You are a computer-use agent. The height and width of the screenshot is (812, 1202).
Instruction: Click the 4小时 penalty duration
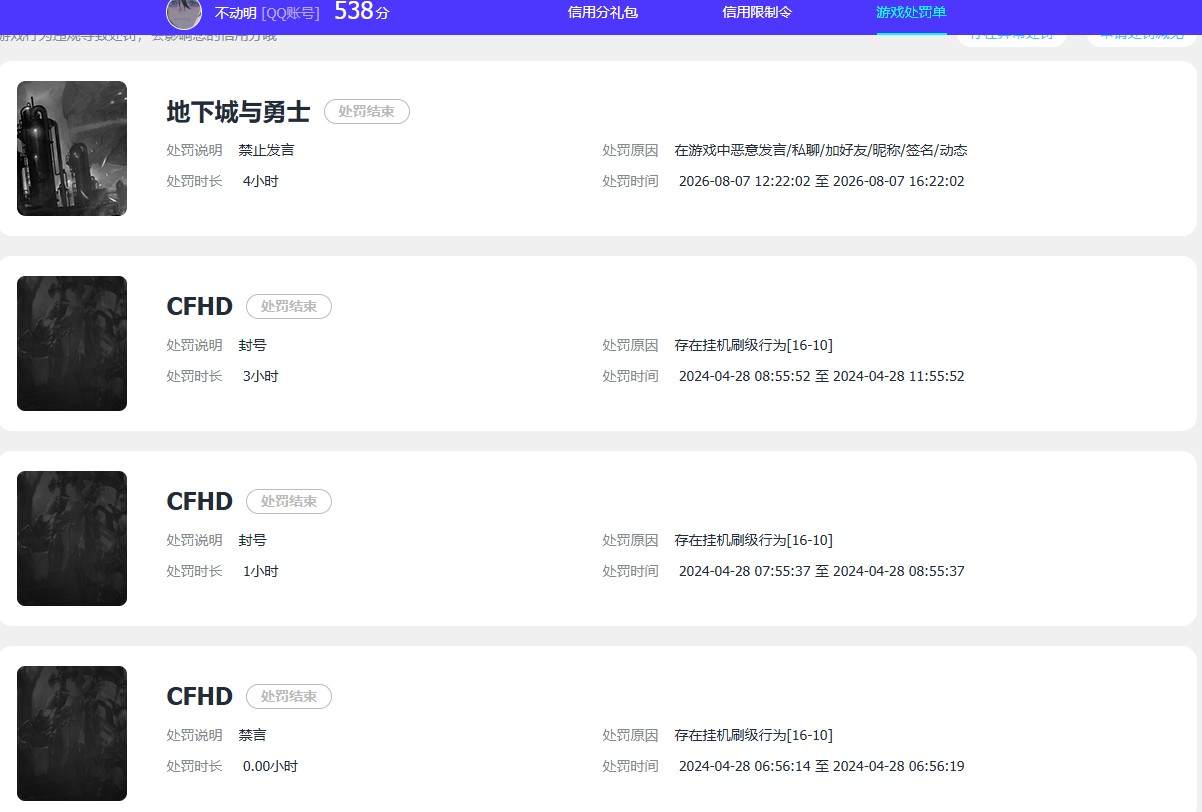pos(261,182)
